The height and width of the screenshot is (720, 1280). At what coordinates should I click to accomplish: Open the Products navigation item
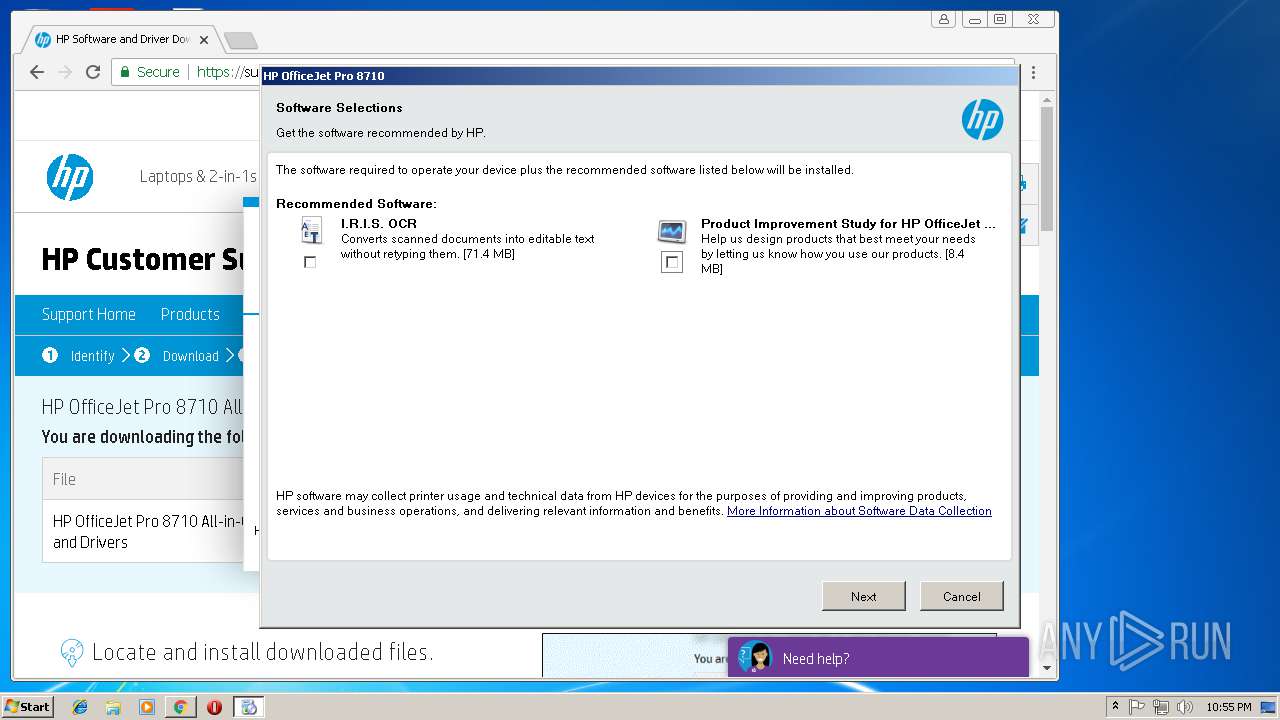click(x=190, y=314)
